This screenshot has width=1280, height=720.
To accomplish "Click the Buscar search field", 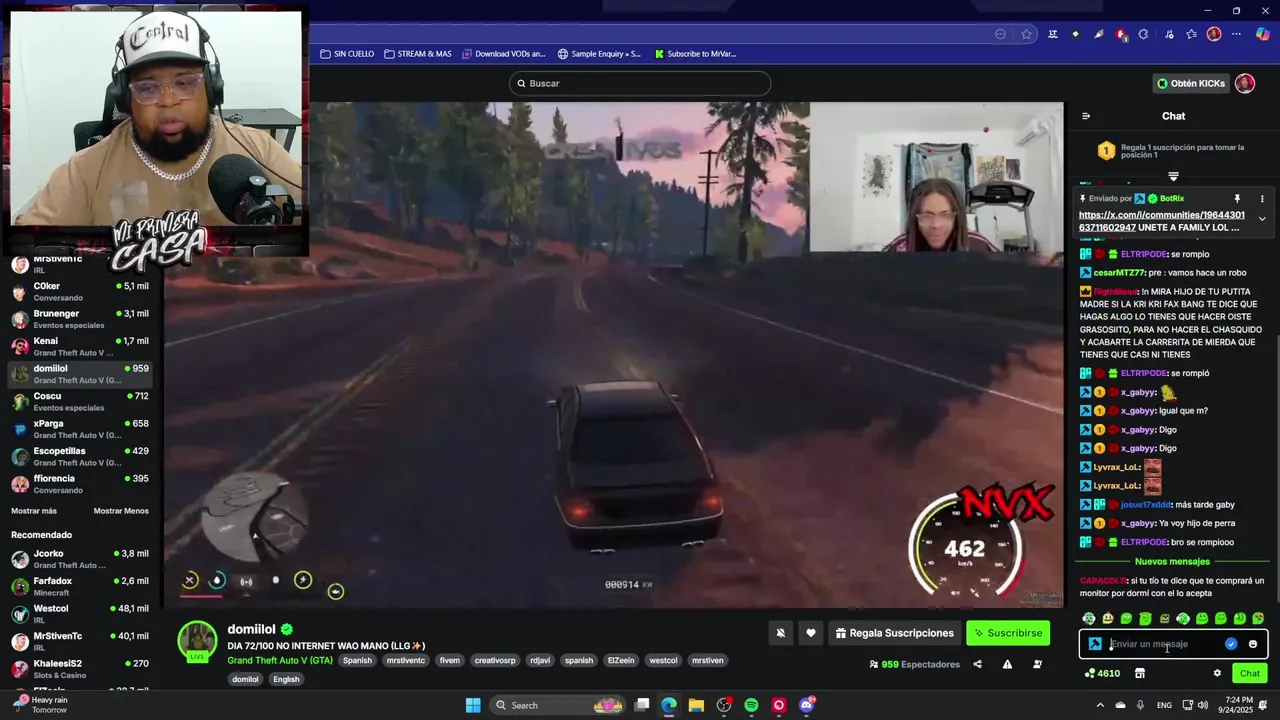I will tap(640, 83).
